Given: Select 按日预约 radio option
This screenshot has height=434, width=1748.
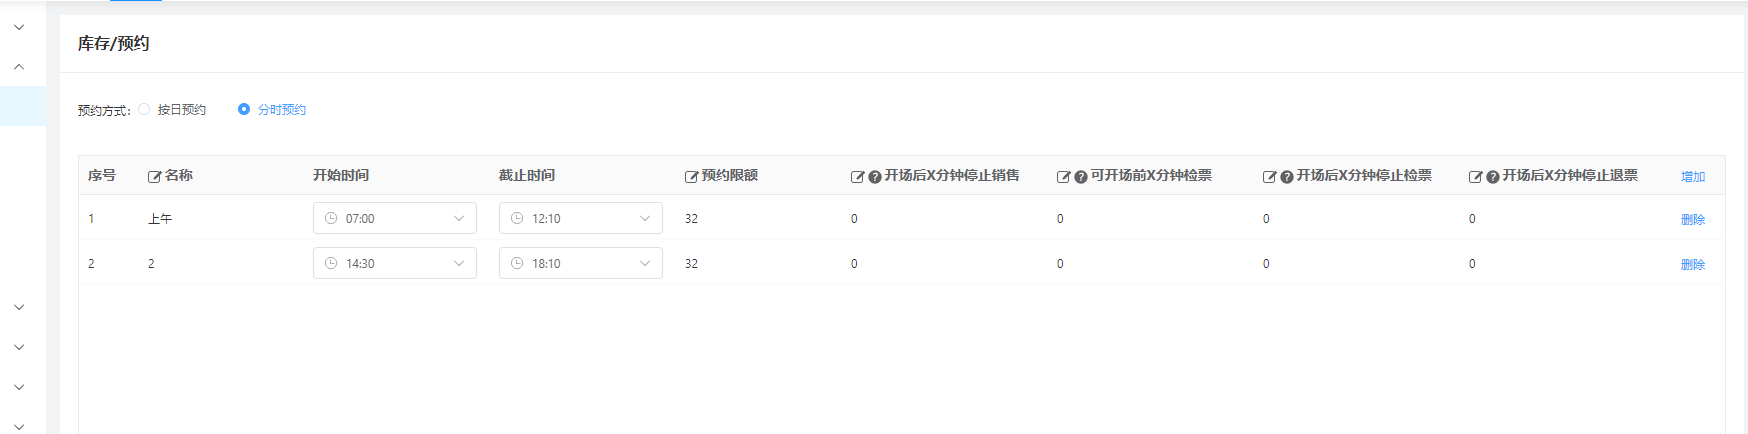Looking at the screenshot, I should (x=145, y=110).
